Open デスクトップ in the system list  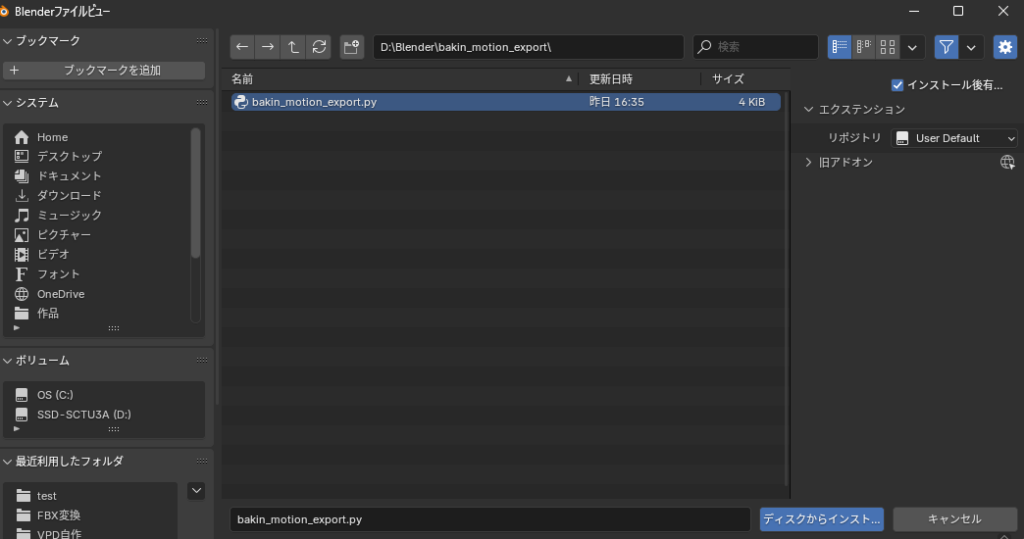69,156
